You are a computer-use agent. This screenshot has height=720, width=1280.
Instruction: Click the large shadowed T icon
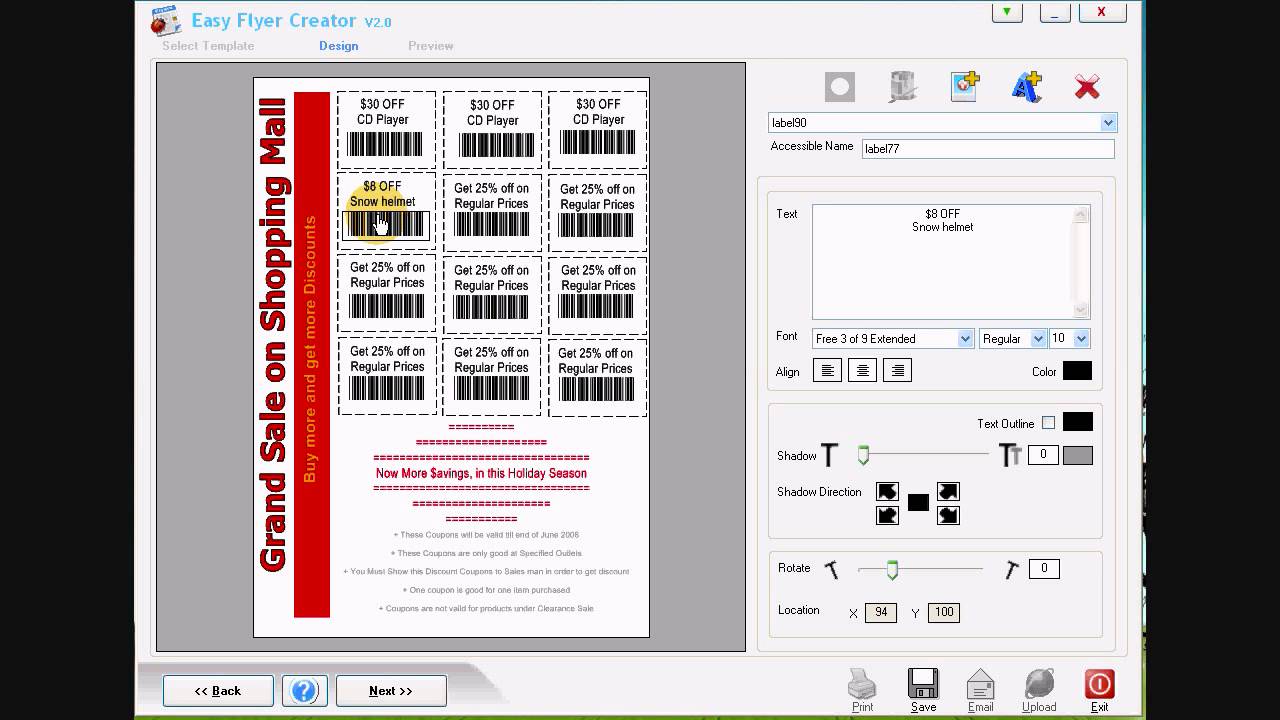coord(1010,456)
